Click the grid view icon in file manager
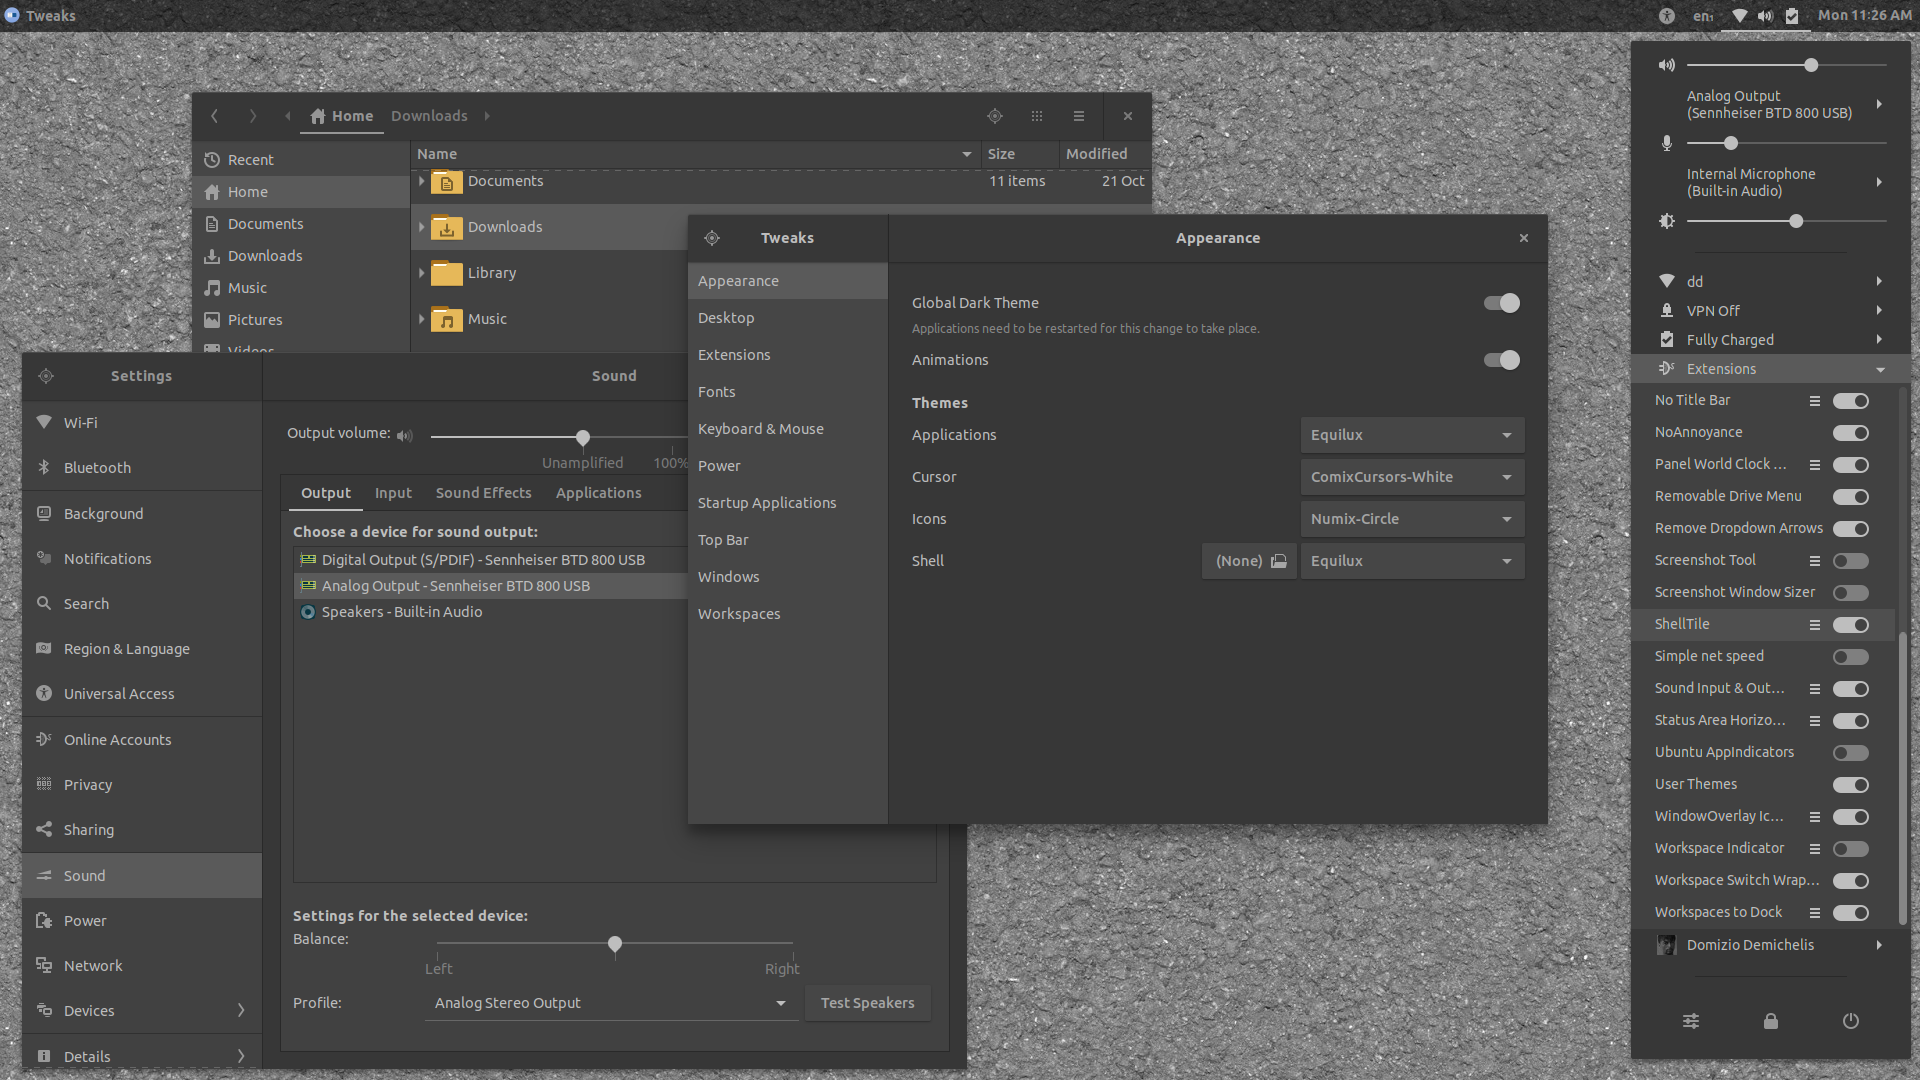Image resolution: width=1920 pixels, height=1080 pixels. (1036, 116)
